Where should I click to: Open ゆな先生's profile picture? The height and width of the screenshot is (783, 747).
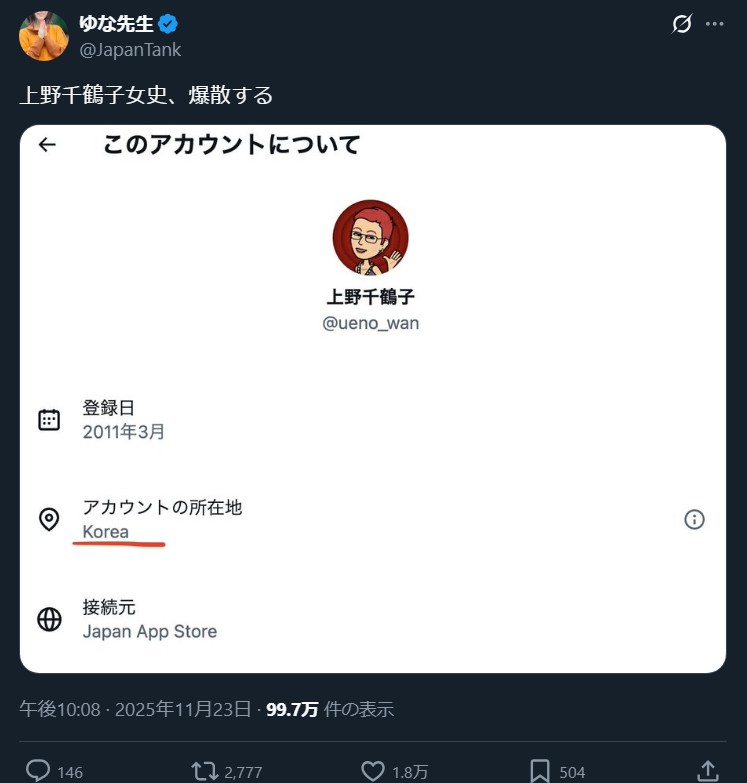pos(44,36)
